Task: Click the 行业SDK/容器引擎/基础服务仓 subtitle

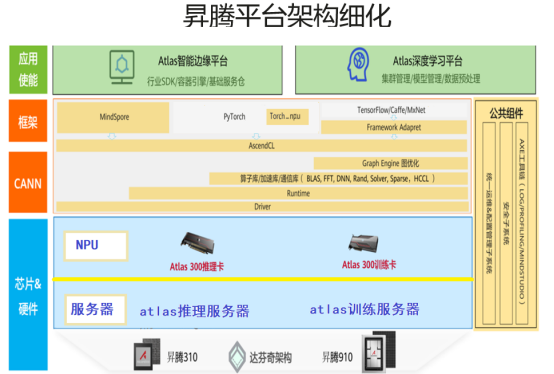Action: coord(196,82)
